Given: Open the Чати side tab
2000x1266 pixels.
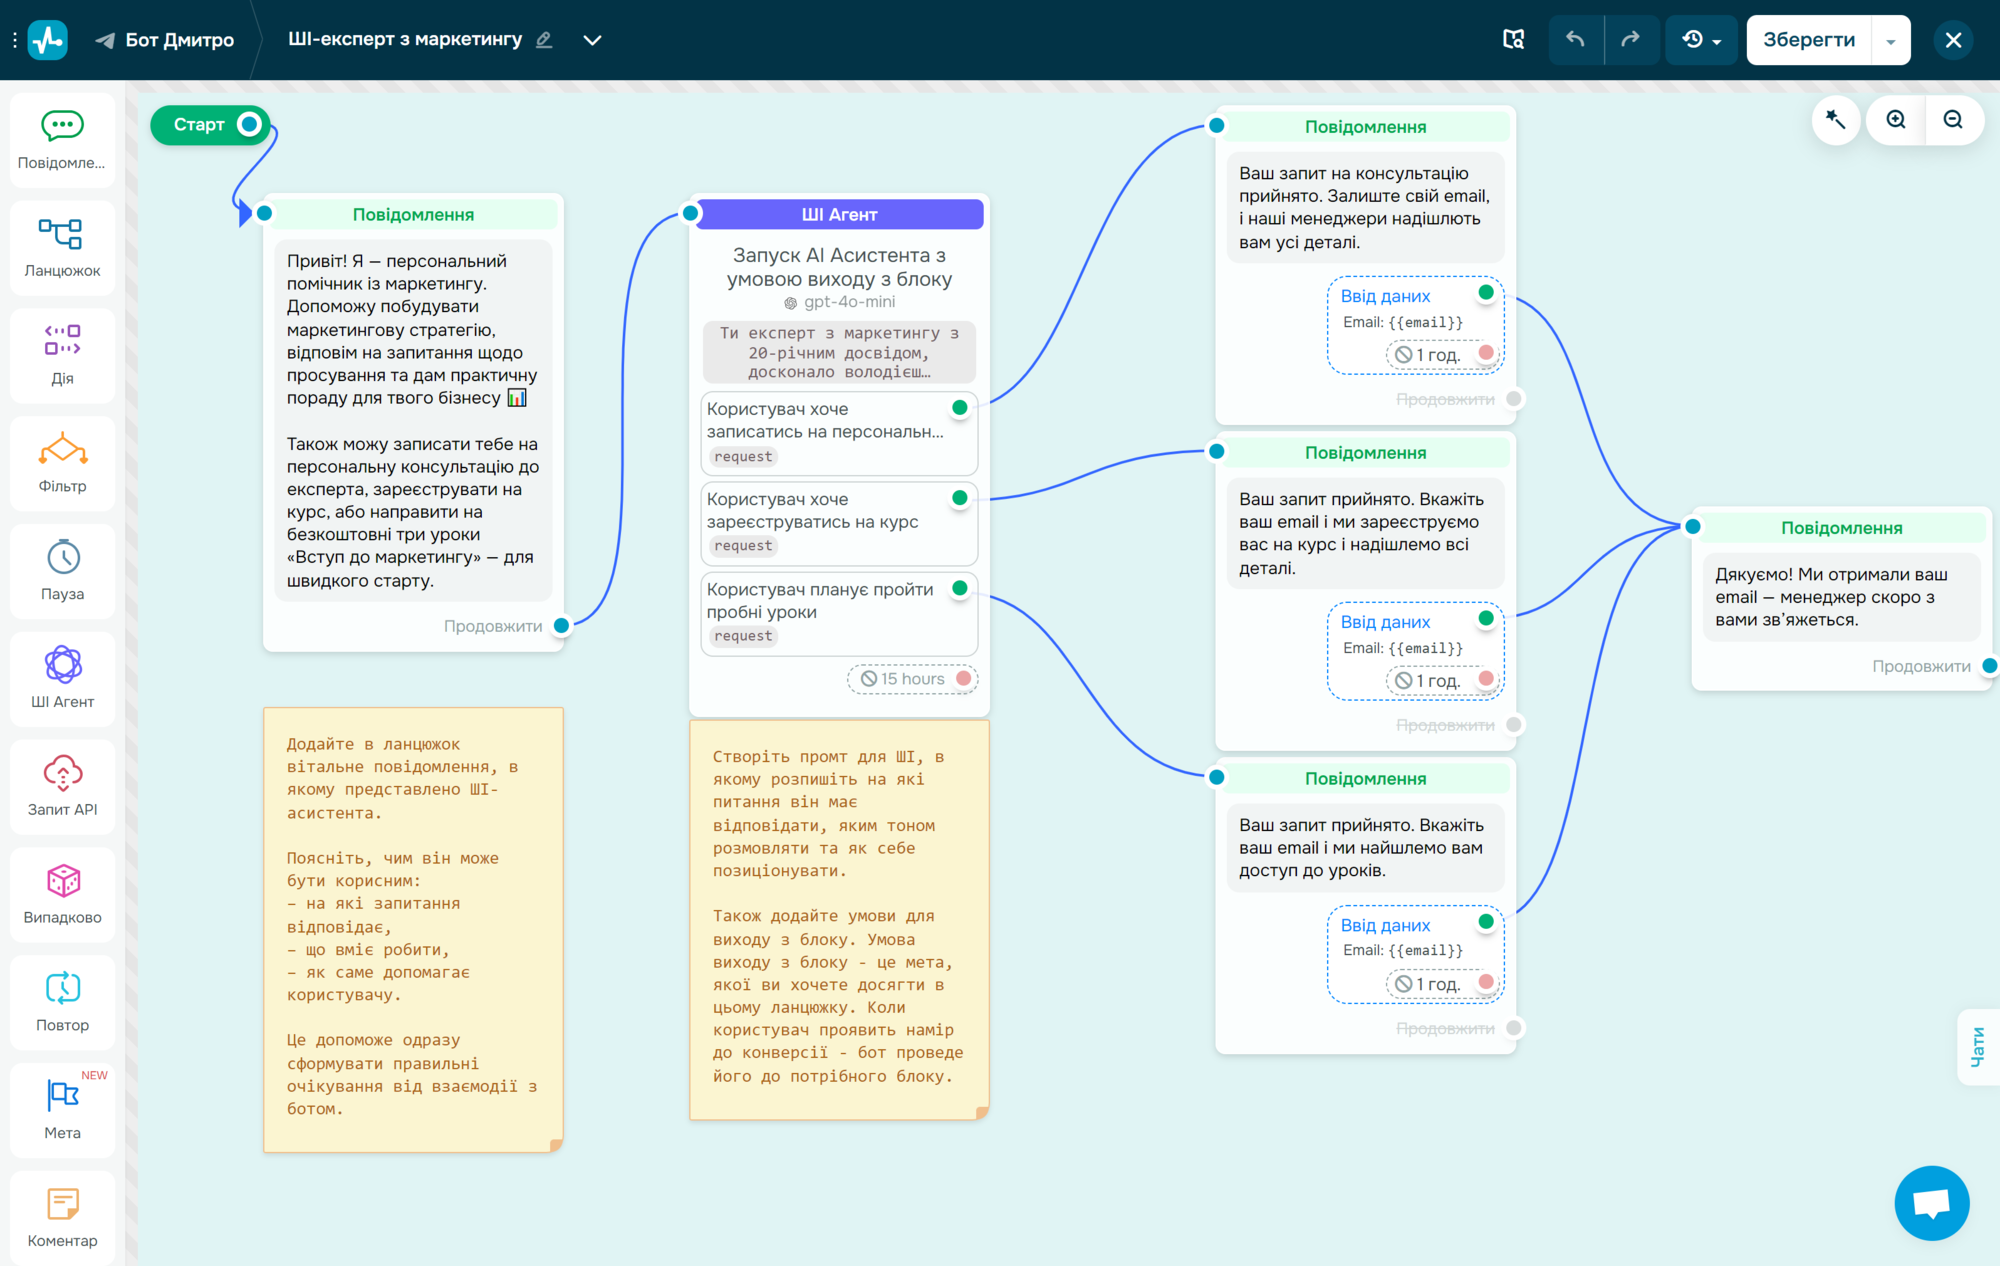Looking at the screenshot, I should pyautogui.click(x=1978, y=1047).
